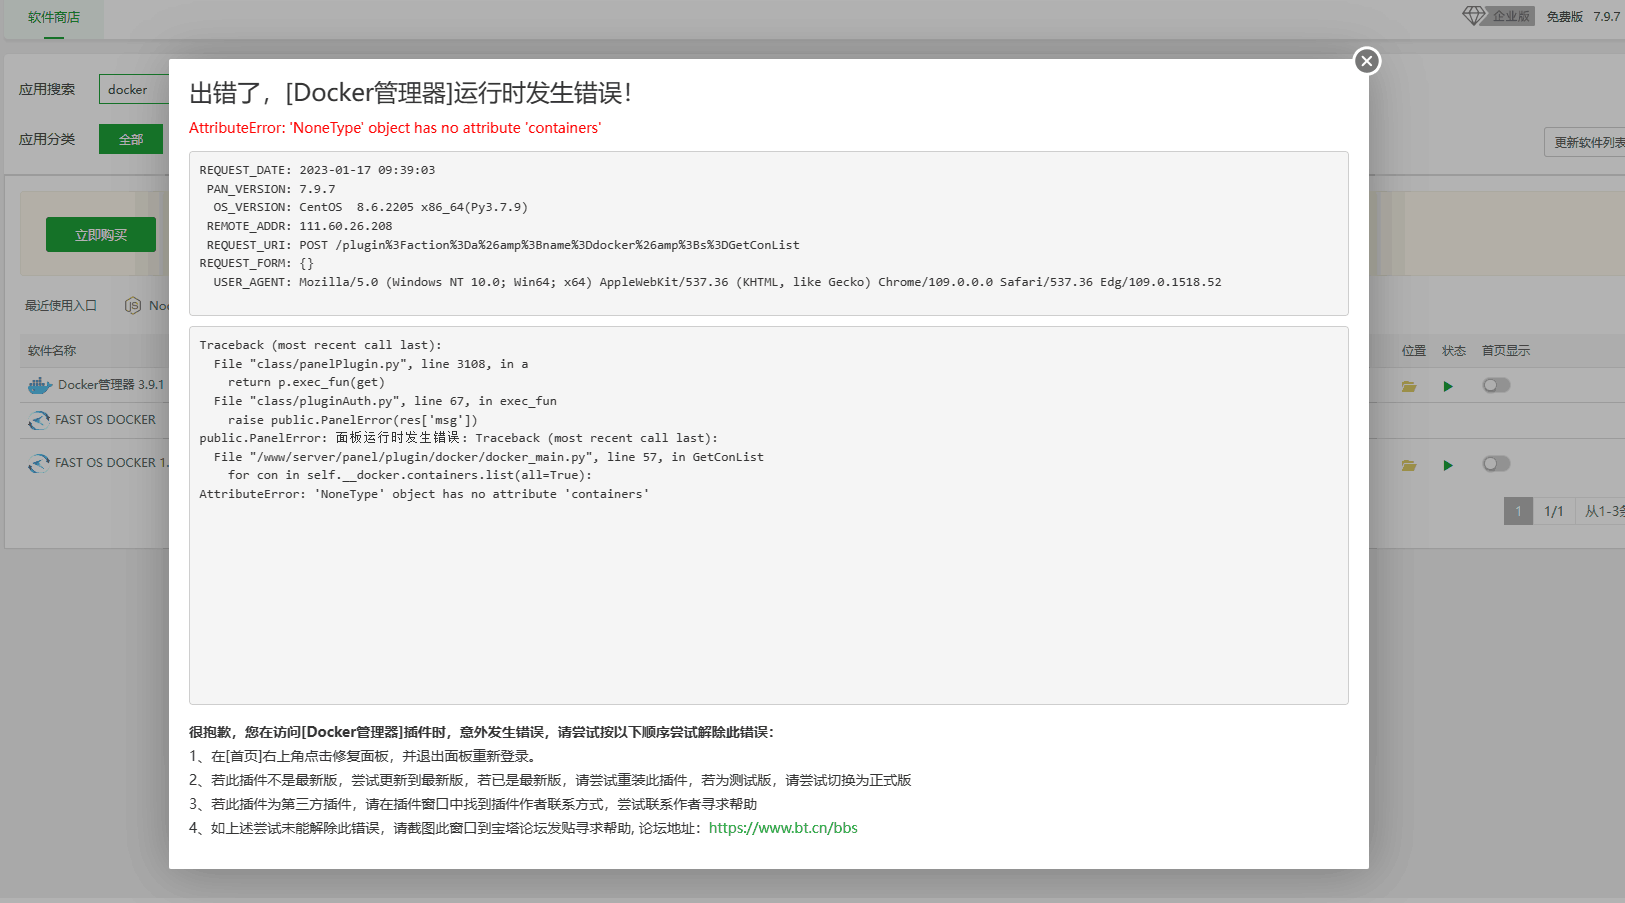Click troubleshooting step 1 text
Screen dimensions: 1625x903
tap(365, 756)
